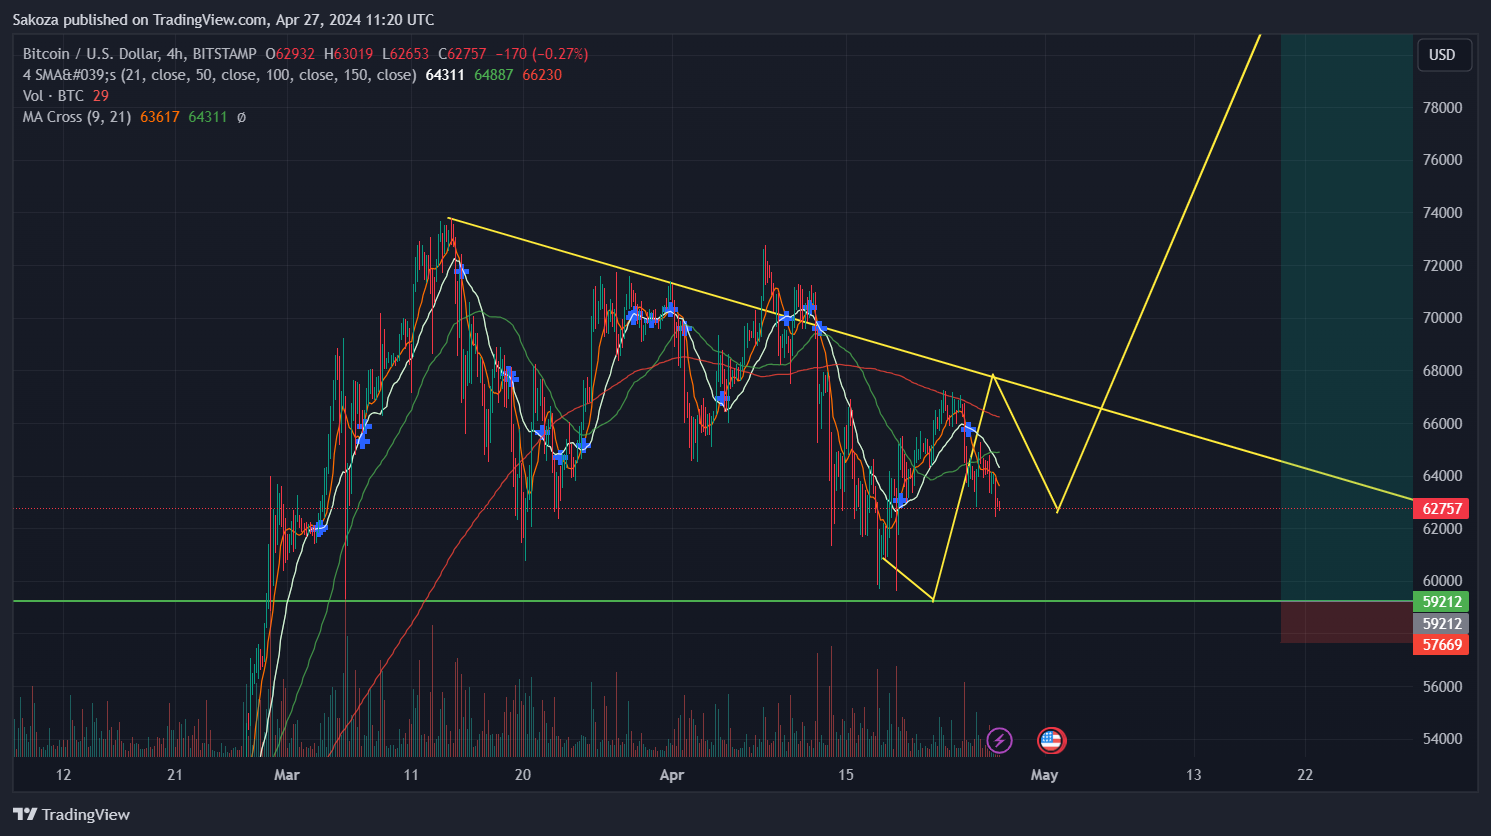The image size is (1491, 836).
Task: Click the 70000 price axis label
Action: tap(1442, 317)
